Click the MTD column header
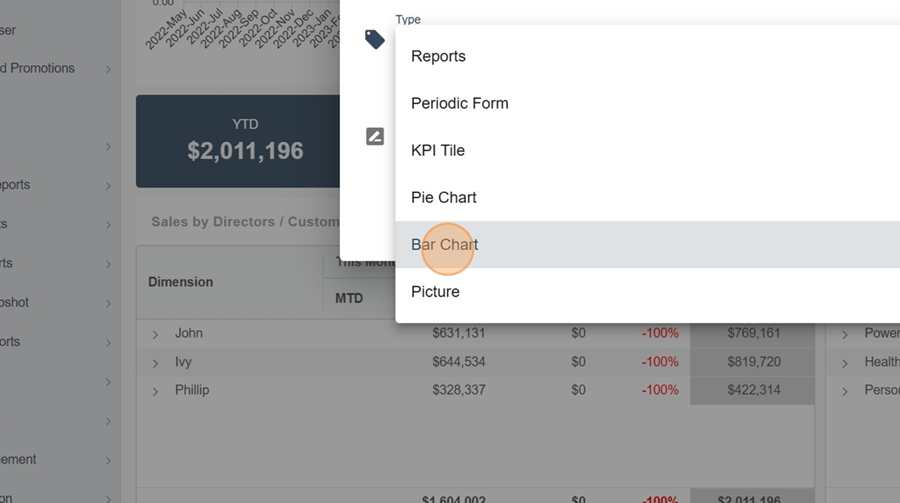900x503 pixels. [x=349, y=298]
